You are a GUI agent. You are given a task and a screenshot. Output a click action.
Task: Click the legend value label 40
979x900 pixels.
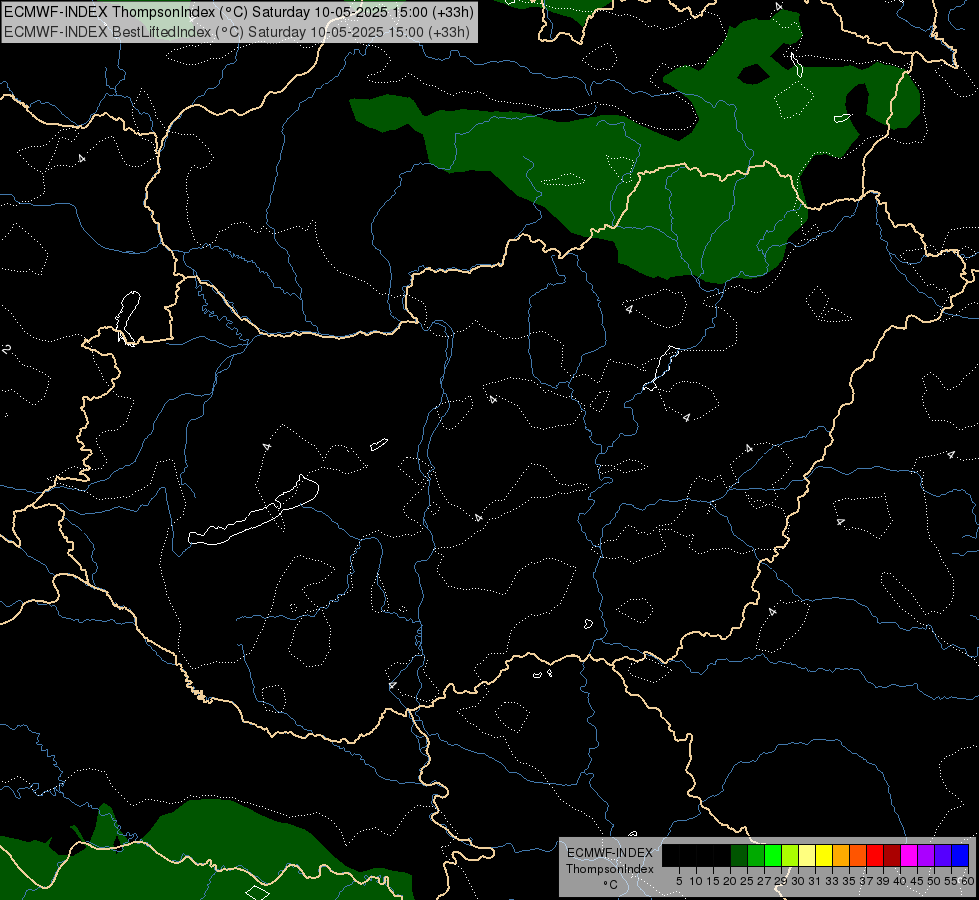tap(900, 881)
